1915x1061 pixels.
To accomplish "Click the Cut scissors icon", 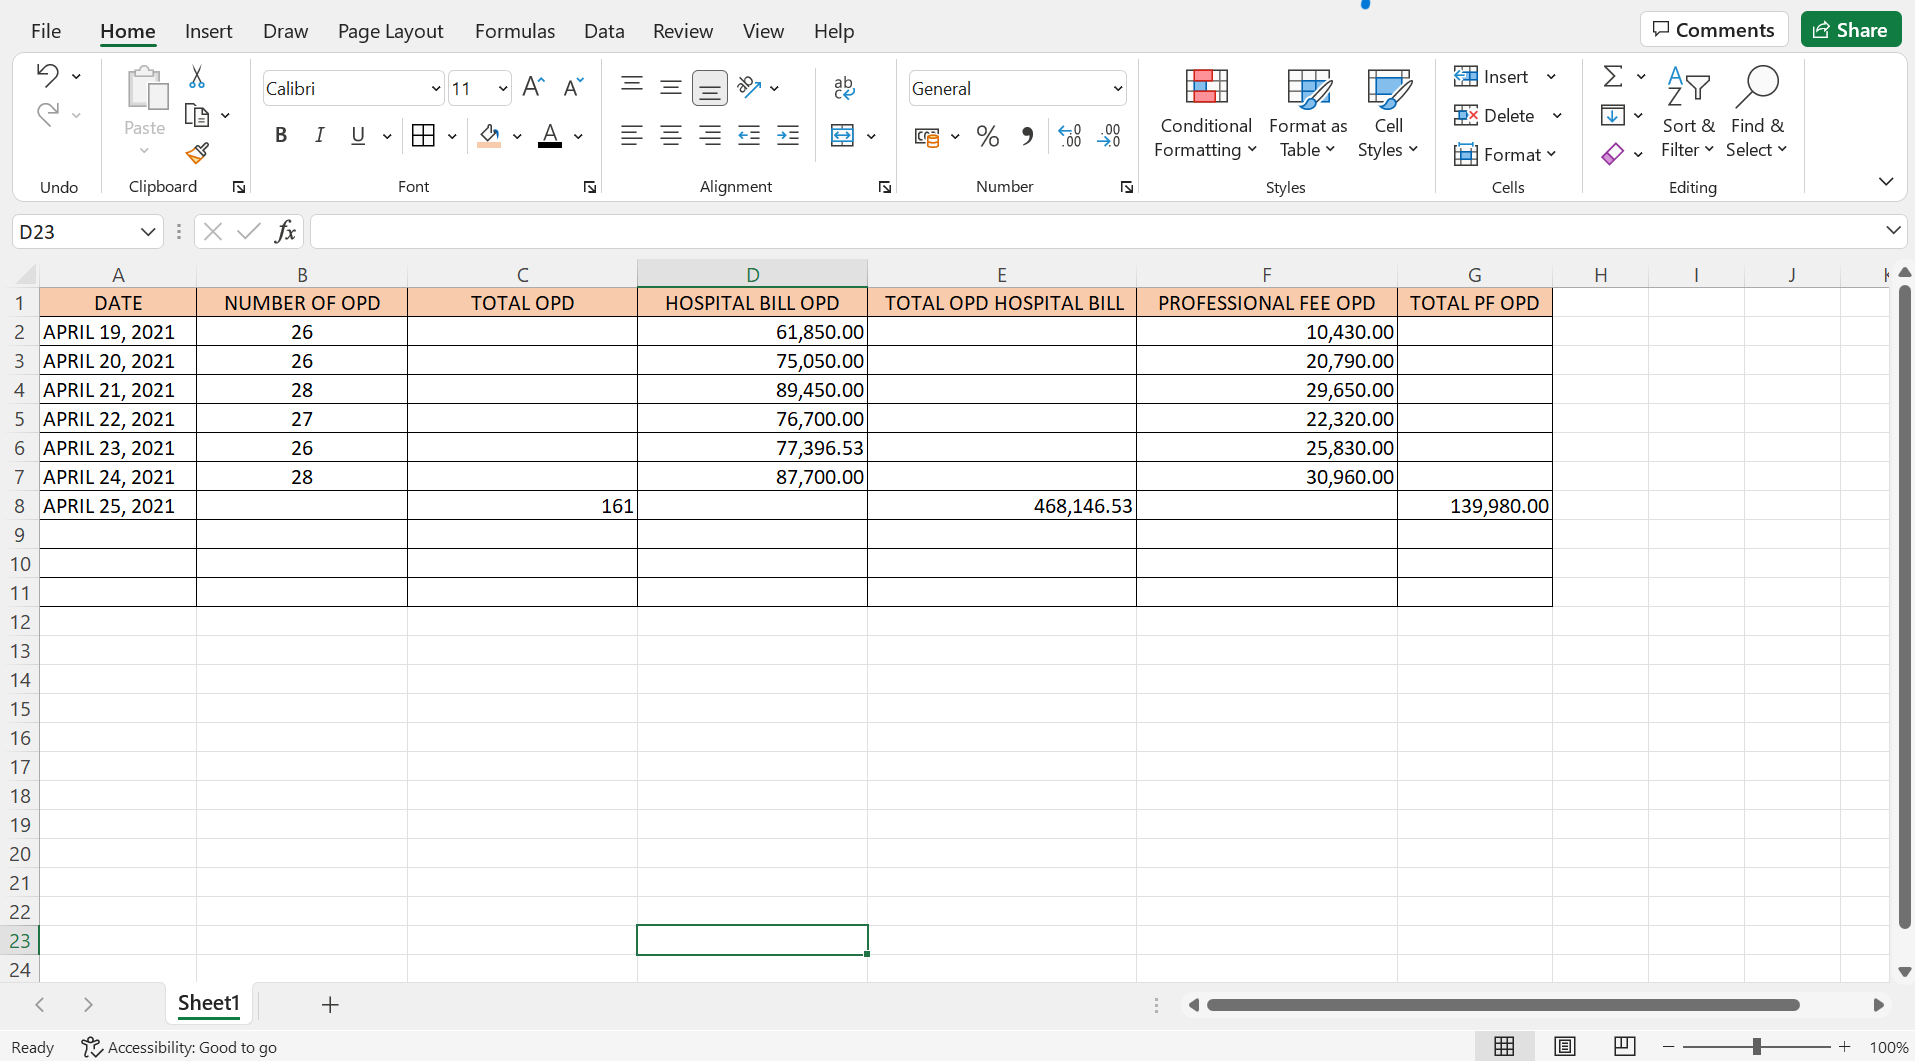I will click(197, 77).
